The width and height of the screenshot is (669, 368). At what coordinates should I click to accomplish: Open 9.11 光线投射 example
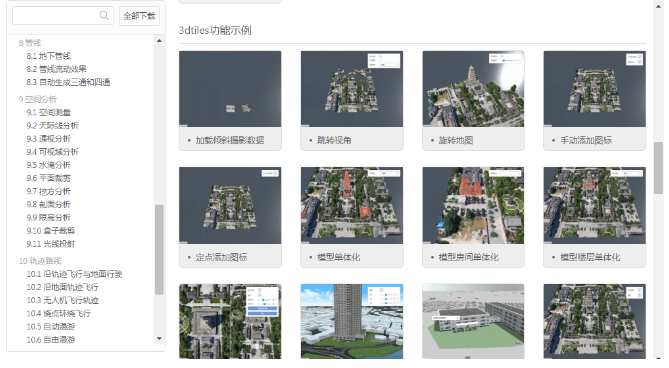coord(50,244)
